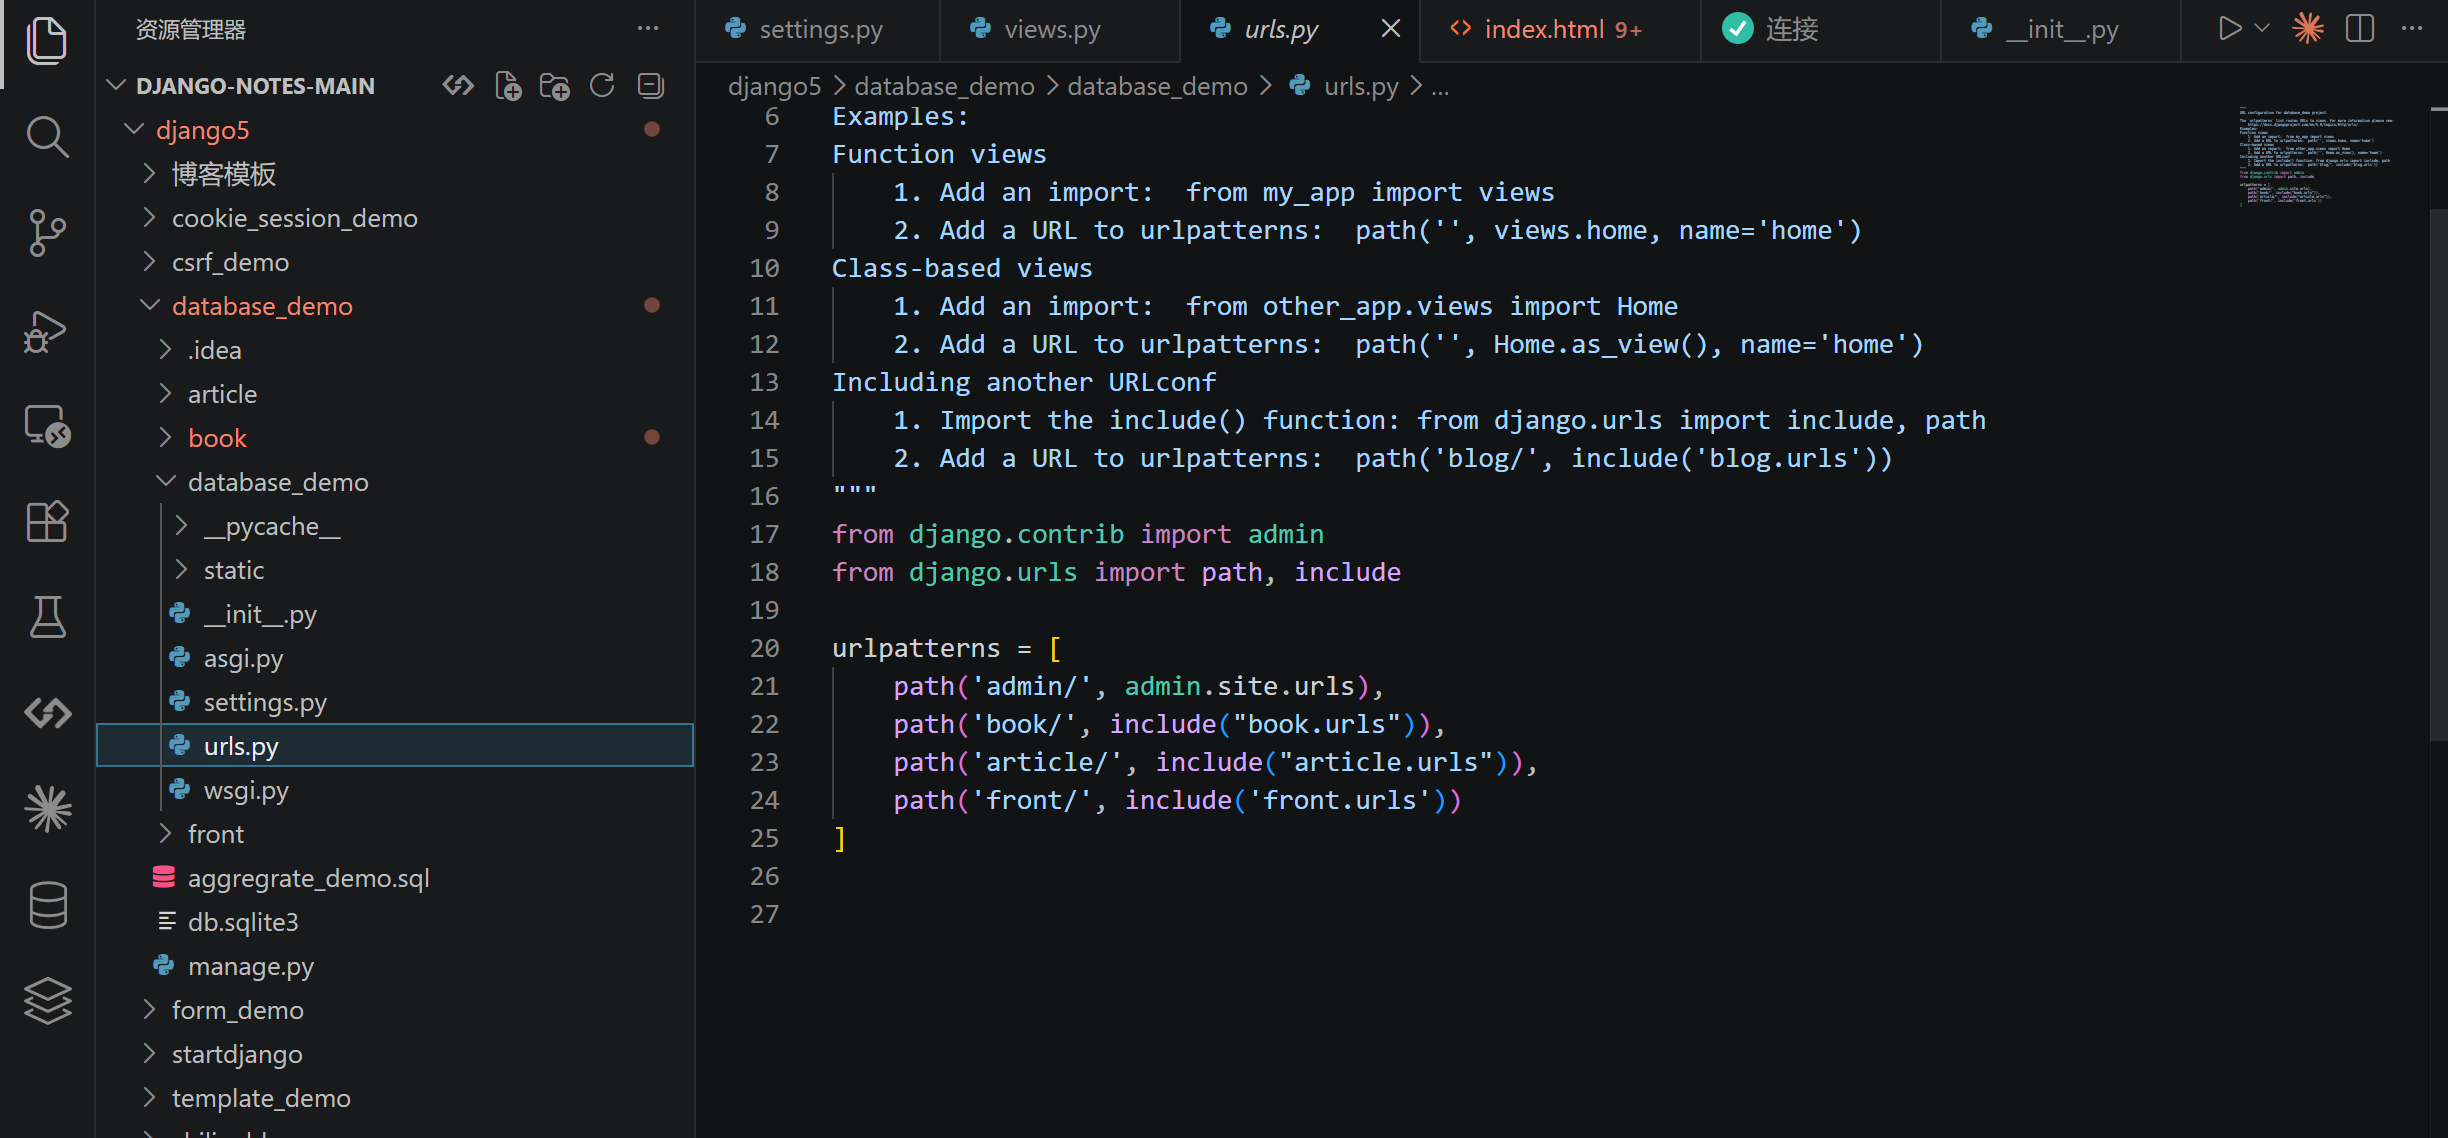Expand the front folder

pyautogui.click(x=215, y=834)
